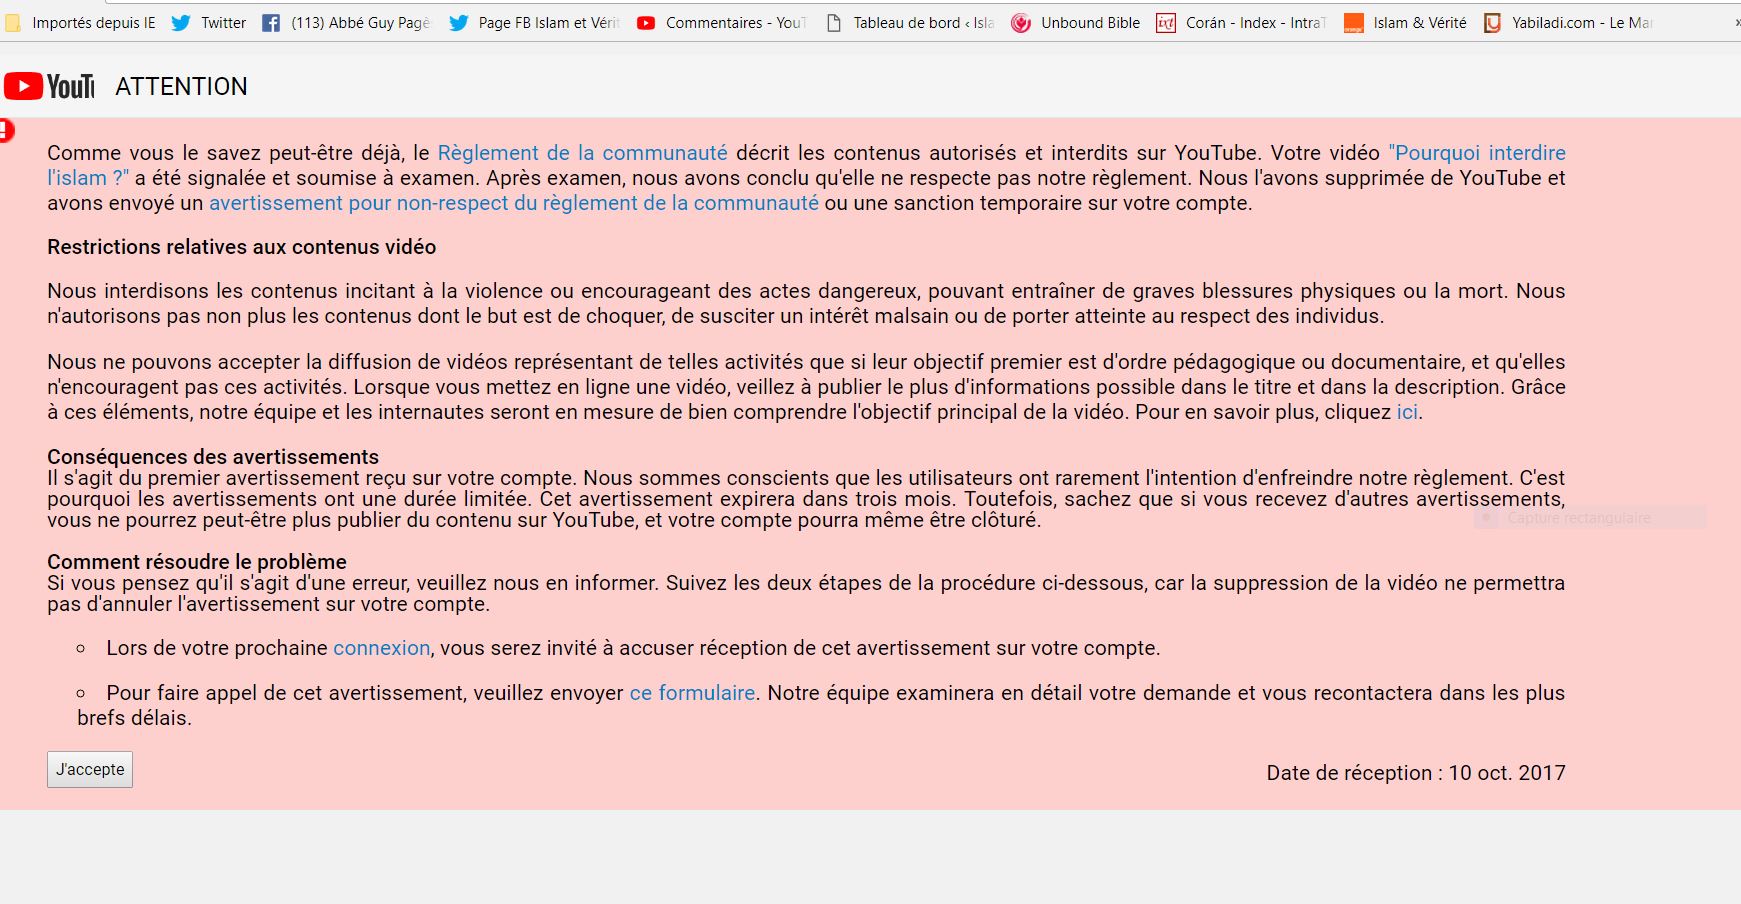
Task: Open the avertissement pour non-respect du règlement link
Action: pyautogui.click(x=514, y=203)
